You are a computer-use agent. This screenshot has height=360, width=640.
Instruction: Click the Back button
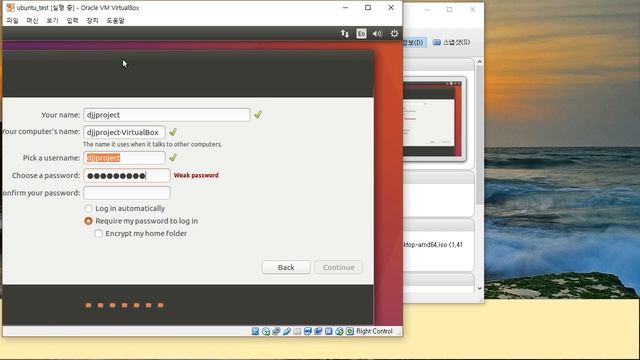286,268
